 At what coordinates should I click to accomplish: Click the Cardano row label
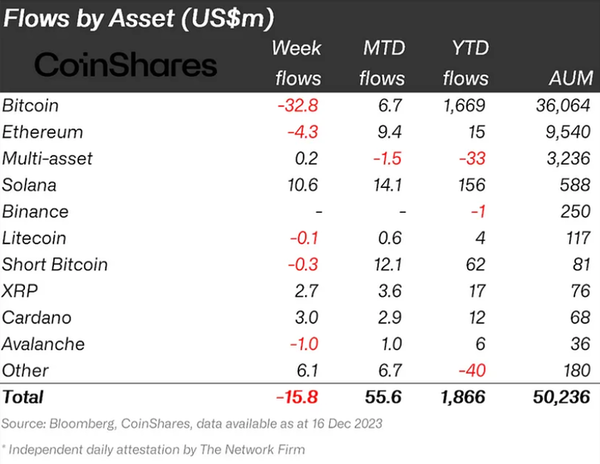36,317
